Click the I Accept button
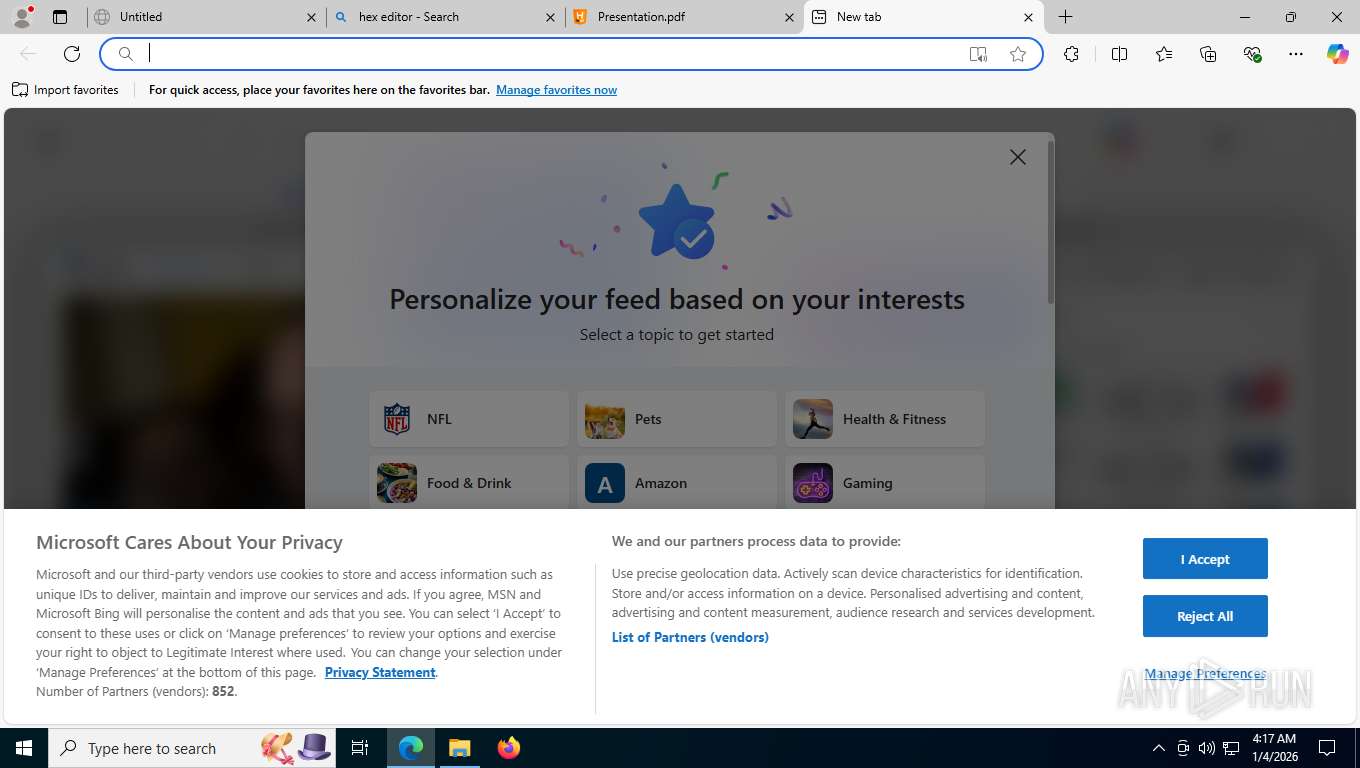1360x768 pixels. pos(1205,559)
